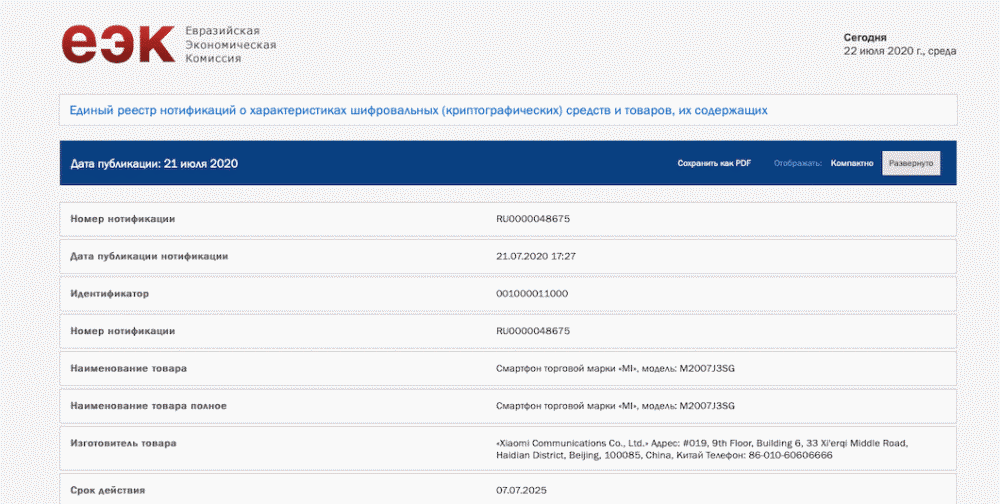Open the Единый реестр нотификаций link
The height and width of the screenshot is (504, 1000).
[x=418, y=110]
